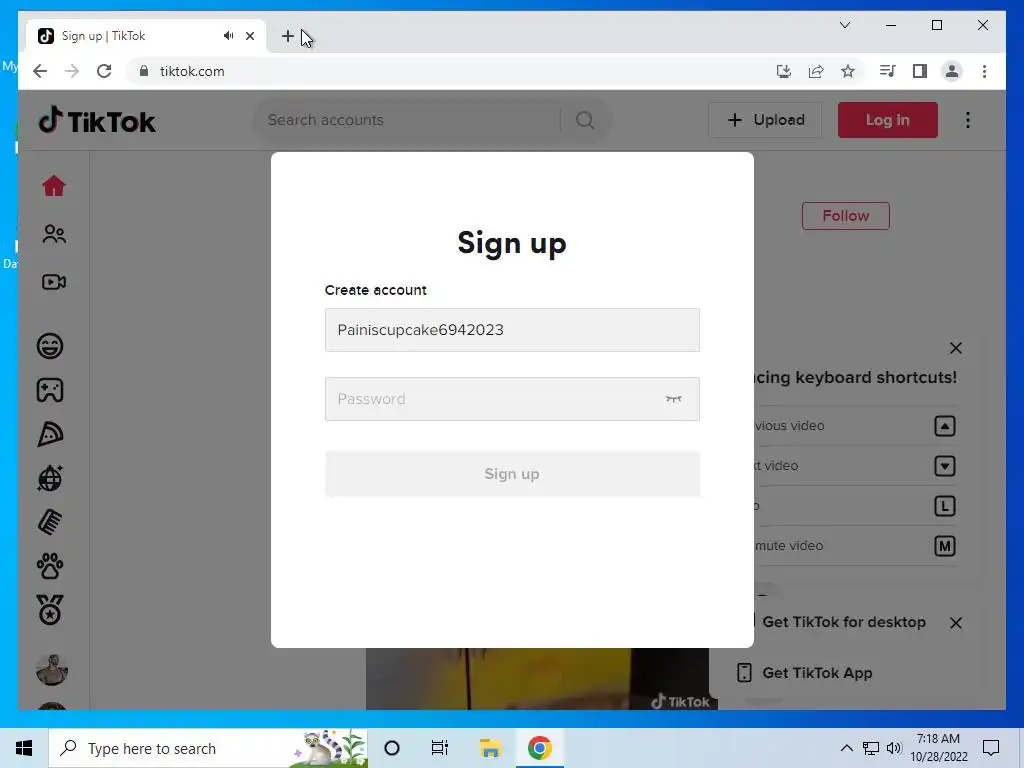Select the Comedy smiley face category icon

point(50,345)
